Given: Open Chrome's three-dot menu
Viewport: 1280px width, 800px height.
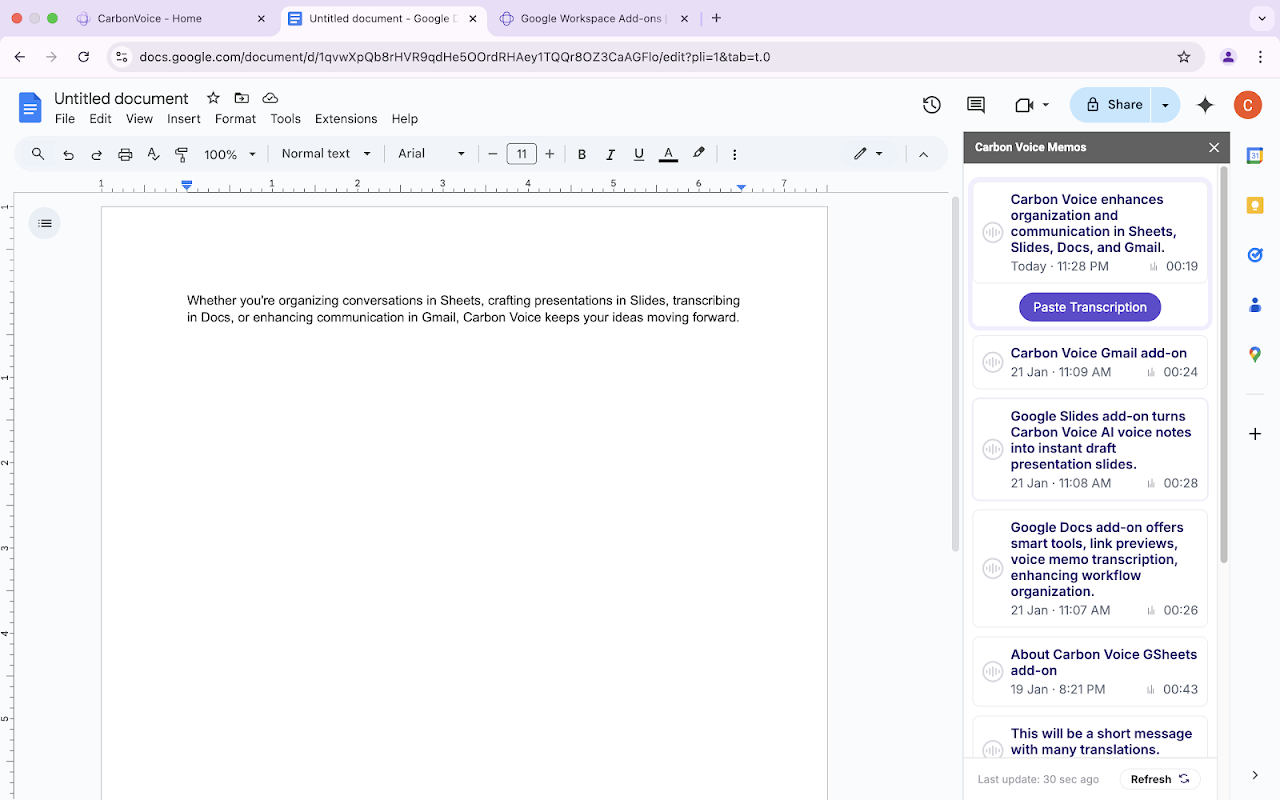Looking at the screenshot, I should coord(1259,57).
